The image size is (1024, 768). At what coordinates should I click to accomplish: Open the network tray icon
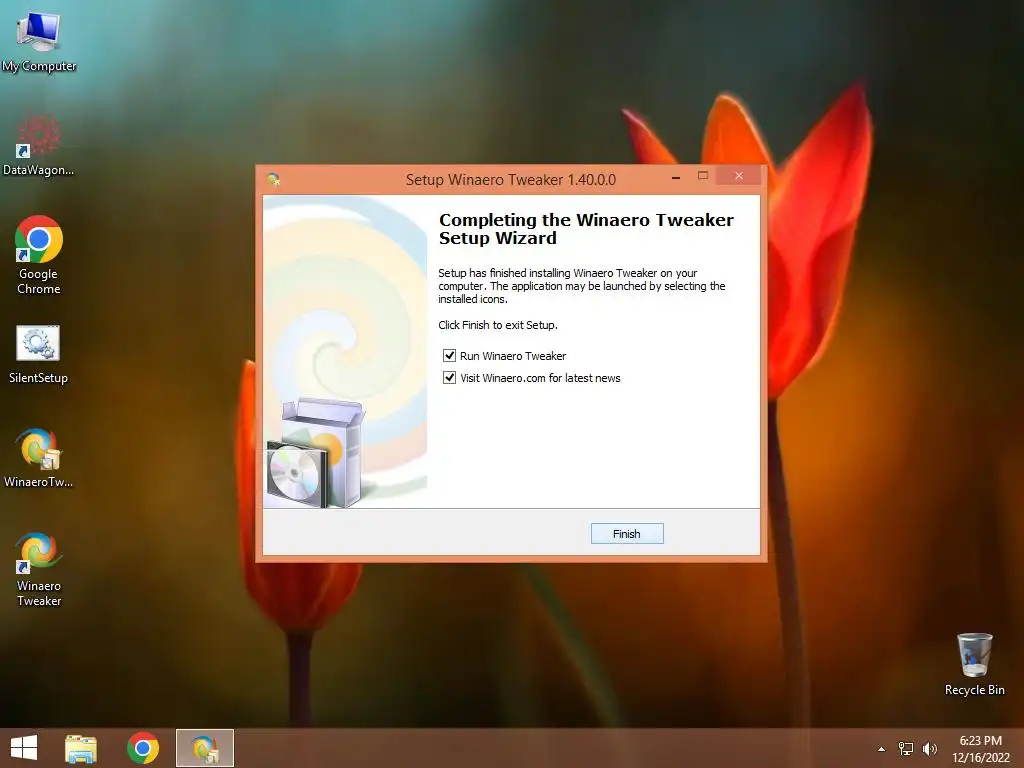906,749
